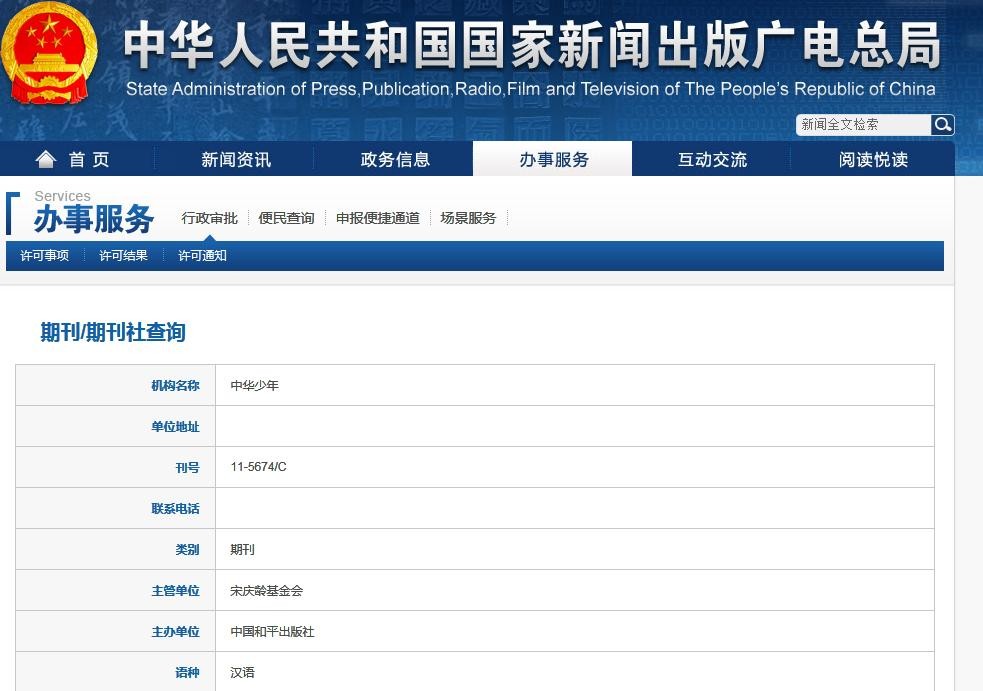The width and height of the screenshot is (983, 691).
Task: Click the 主办单位 field label
Action: tap(176, 632)
